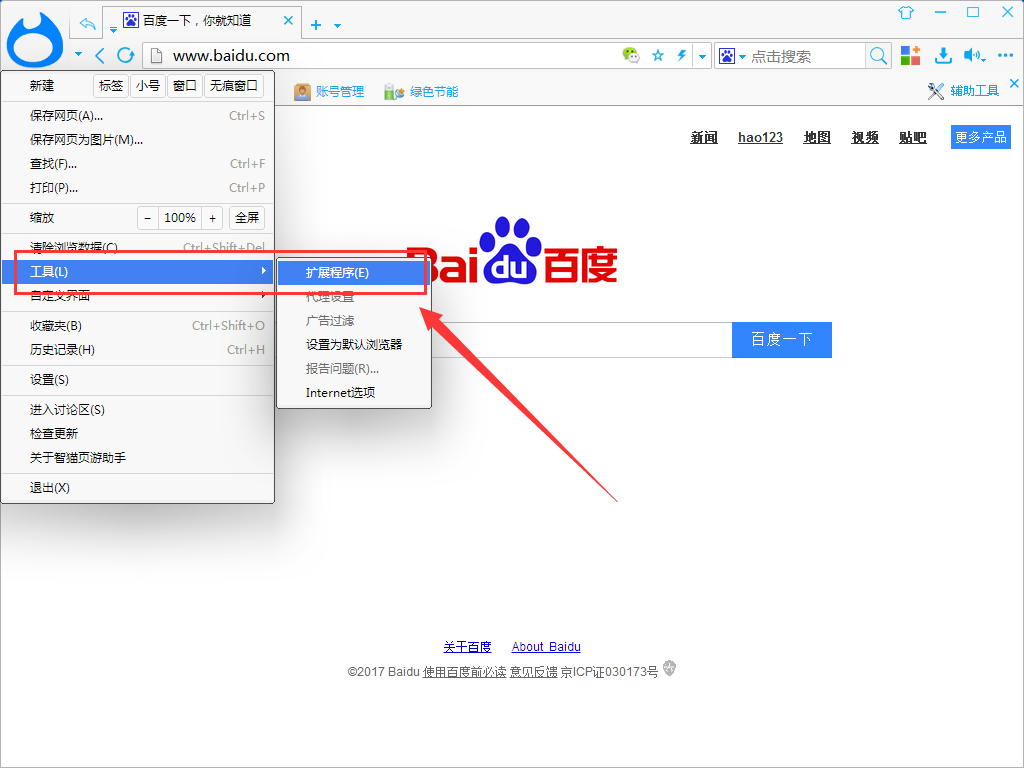Click the 点击搜索 search input field

pyautogui.click(x=790, y=57)
